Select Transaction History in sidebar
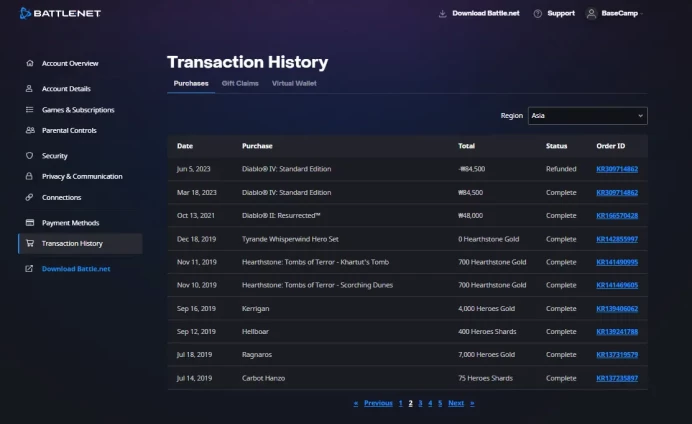 (x=80, y=243)
